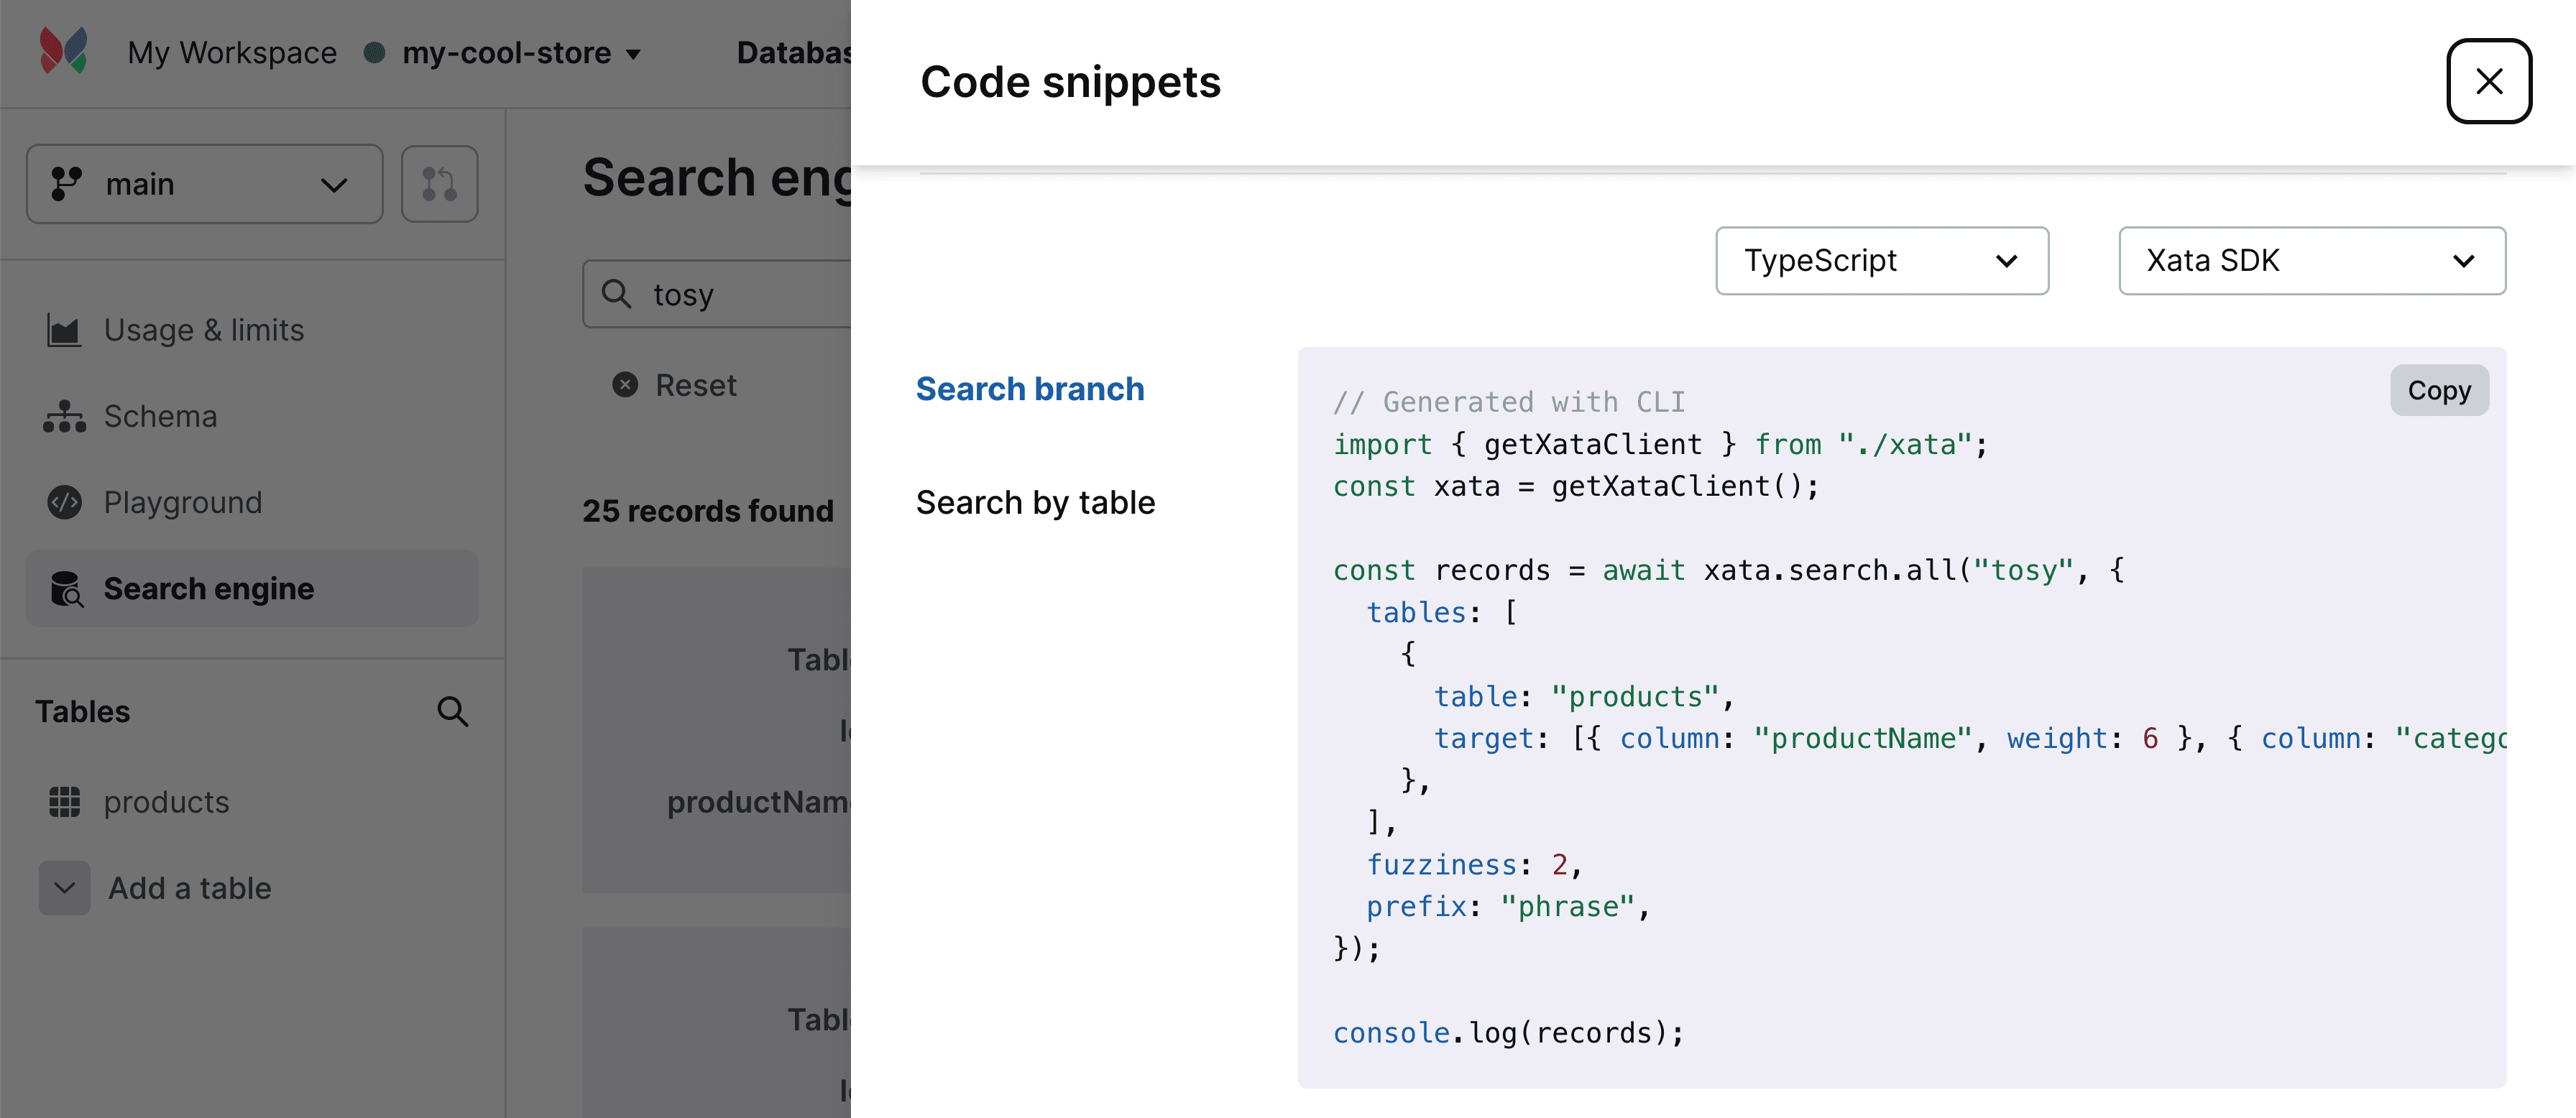
Task: Click the target productName weight line
Action: point(1970,738)
